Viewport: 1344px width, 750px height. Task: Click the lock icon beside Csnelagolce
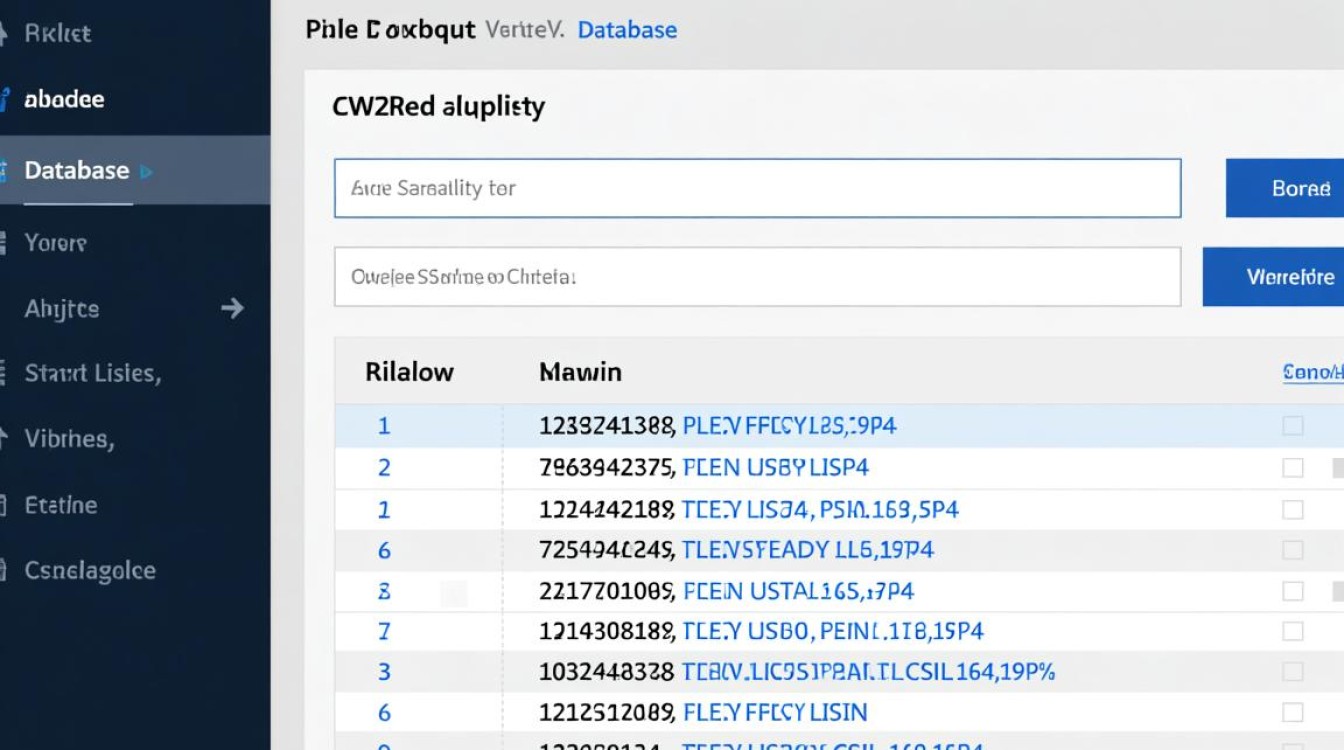coord(4,571)
